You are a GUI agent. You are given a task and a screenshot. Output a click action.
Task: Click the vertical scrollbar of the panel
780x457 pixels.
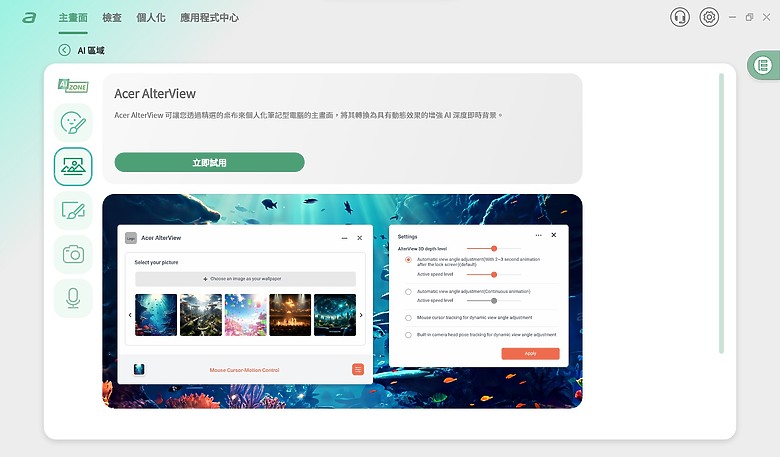coord(721,213)
